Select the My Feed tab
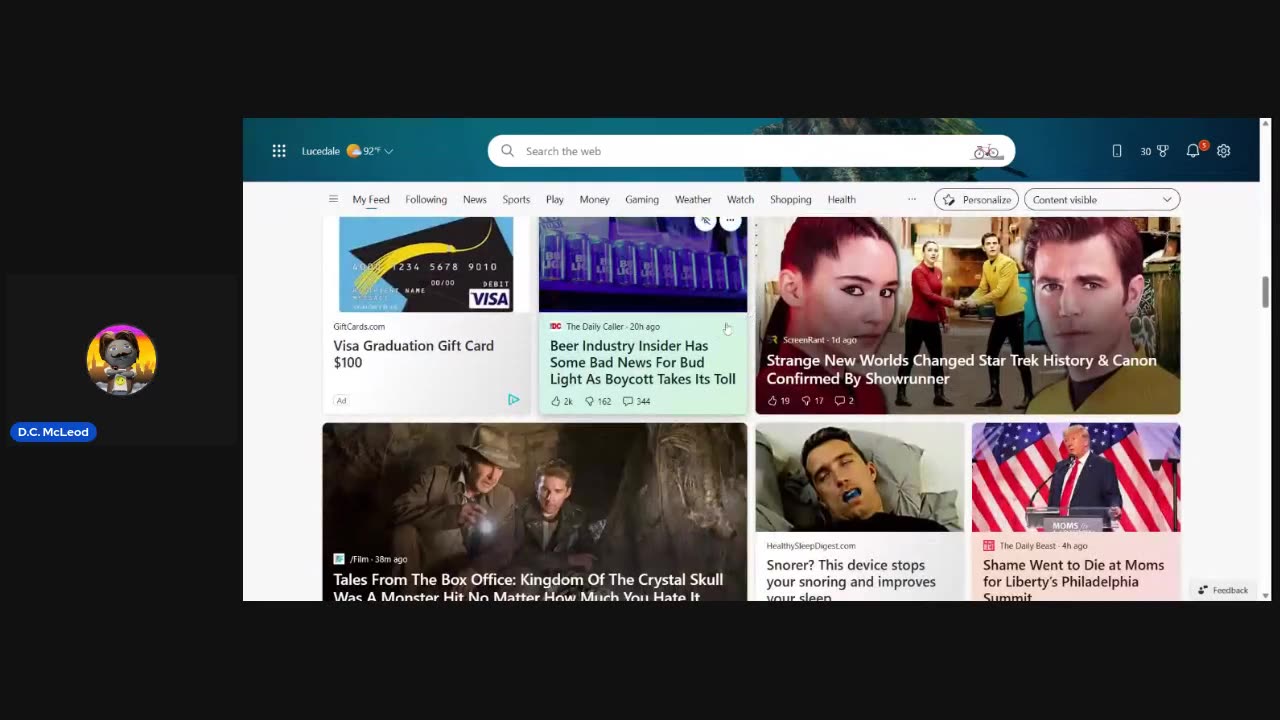Viewport: 1280px width, 720px height. 371,200
